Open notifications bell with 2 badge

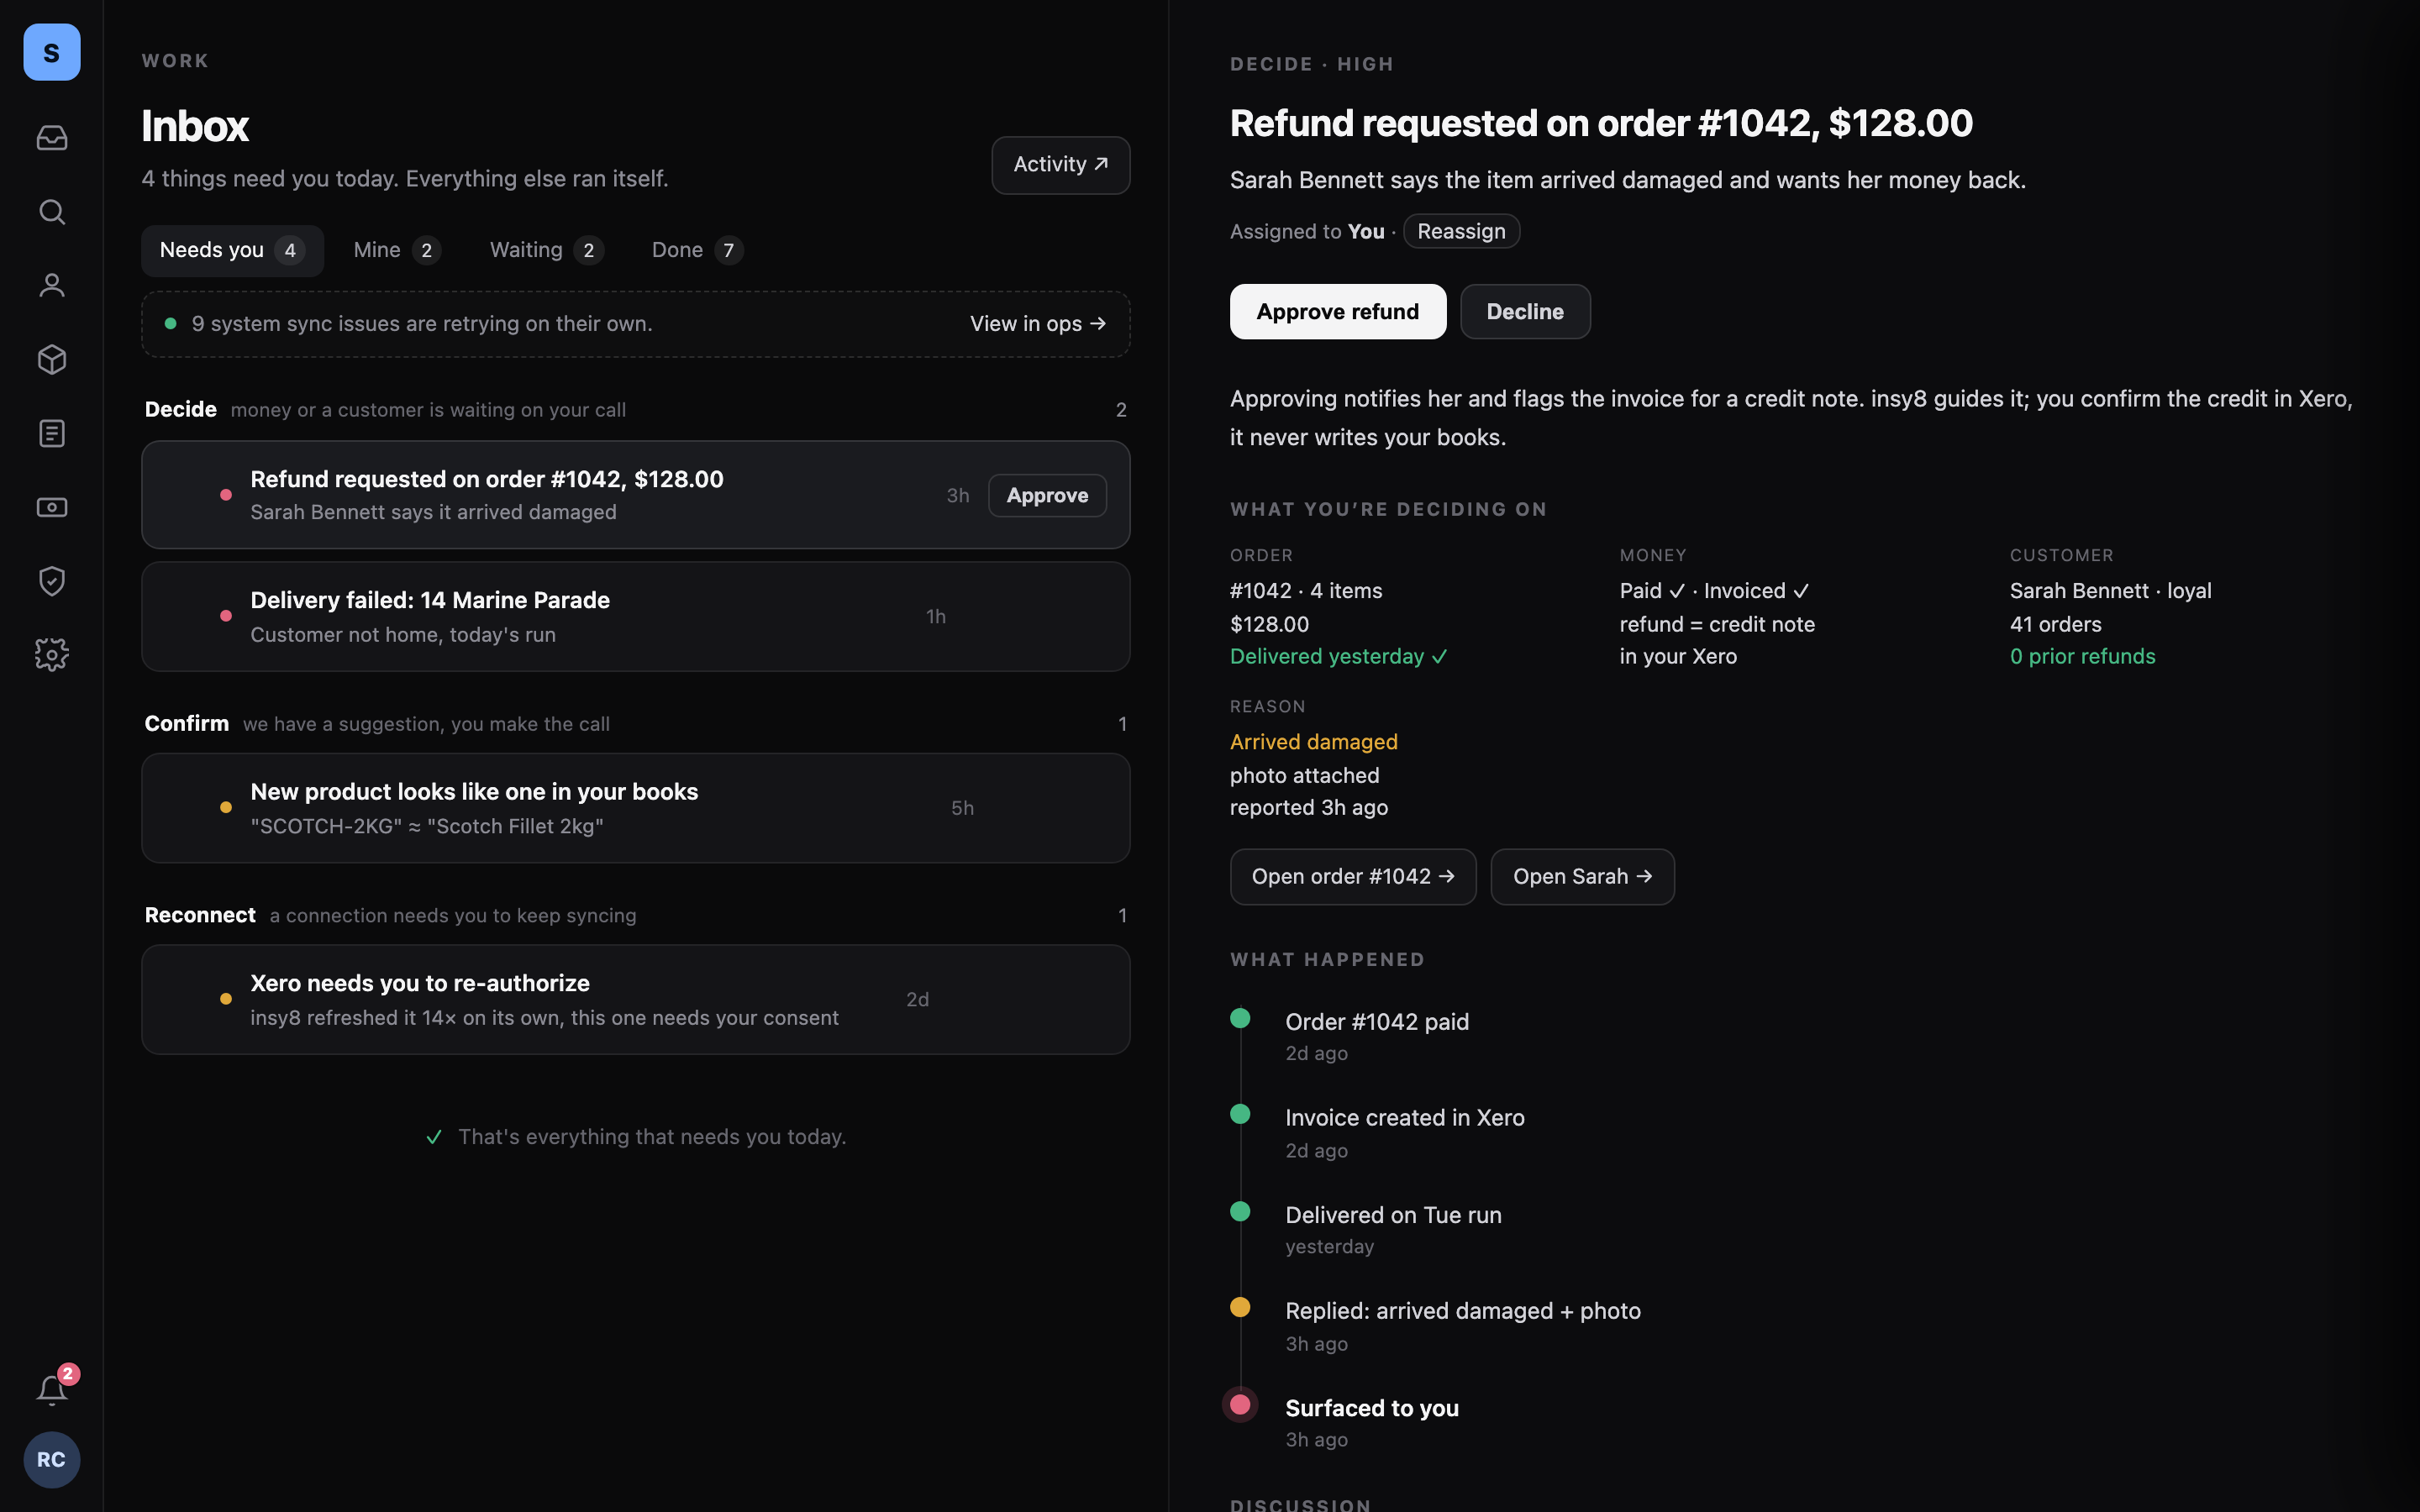52,1389
